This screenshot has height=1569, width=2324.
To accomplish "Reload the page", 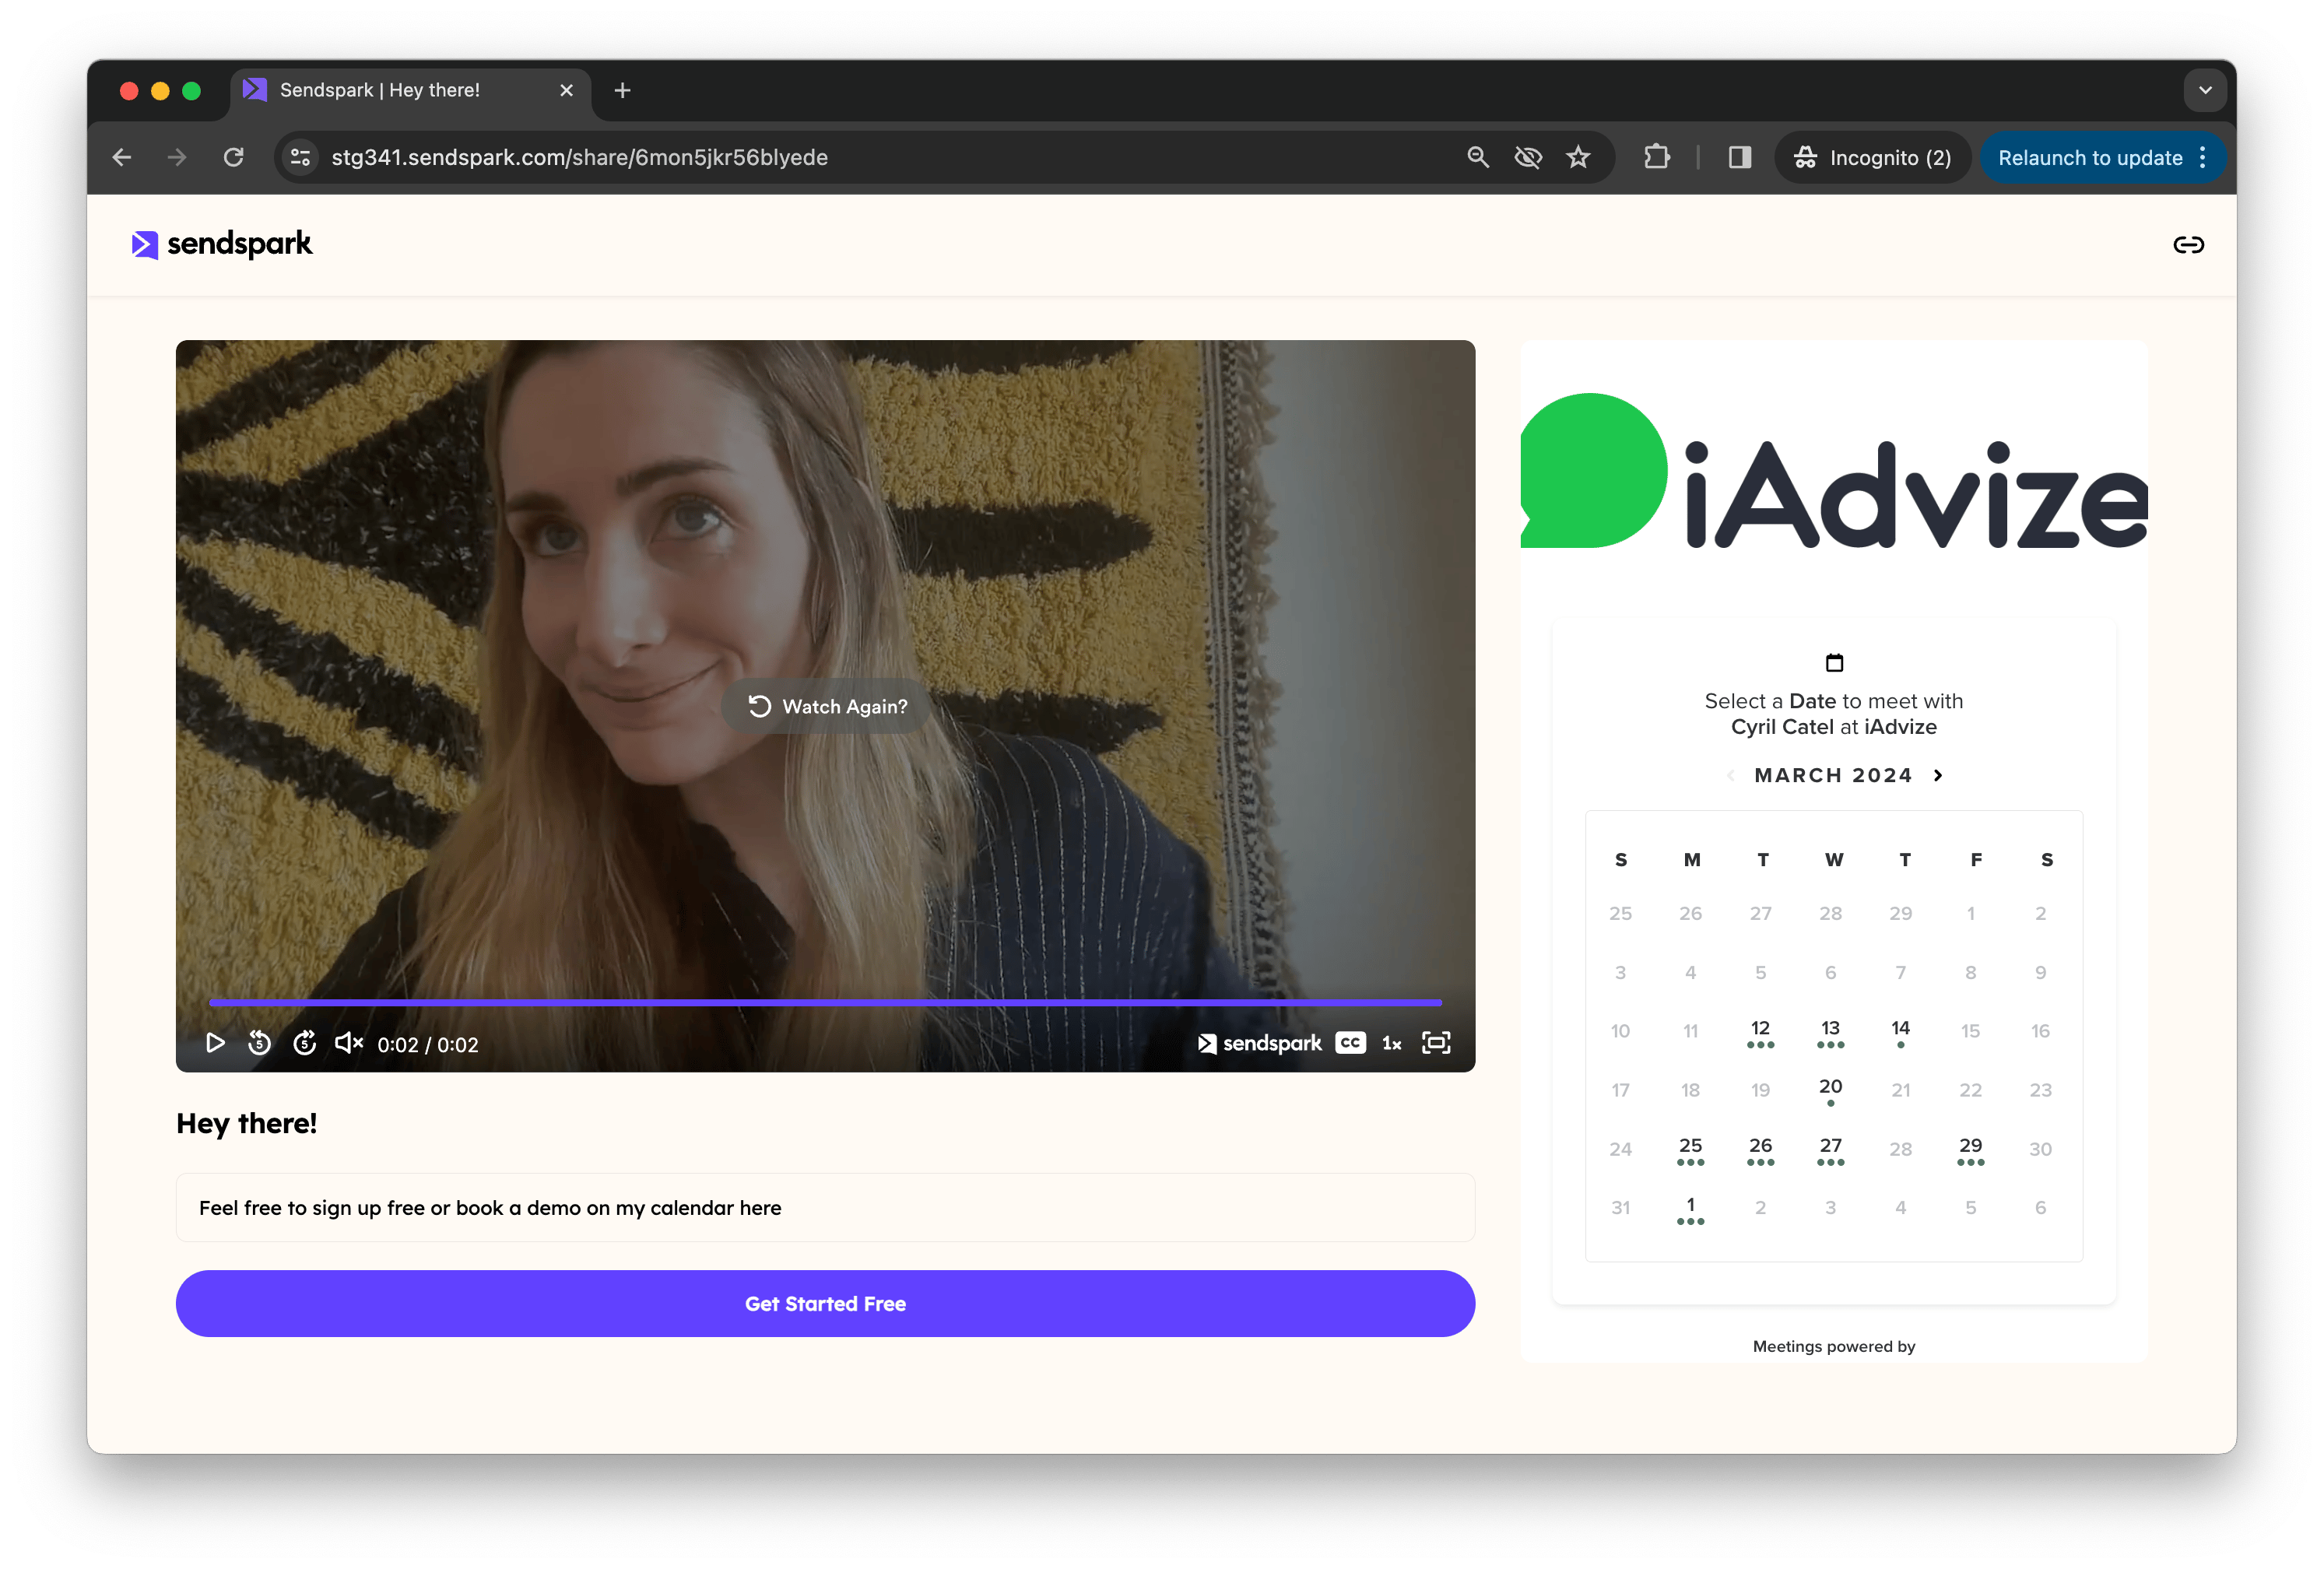I will tap(233, 157).
